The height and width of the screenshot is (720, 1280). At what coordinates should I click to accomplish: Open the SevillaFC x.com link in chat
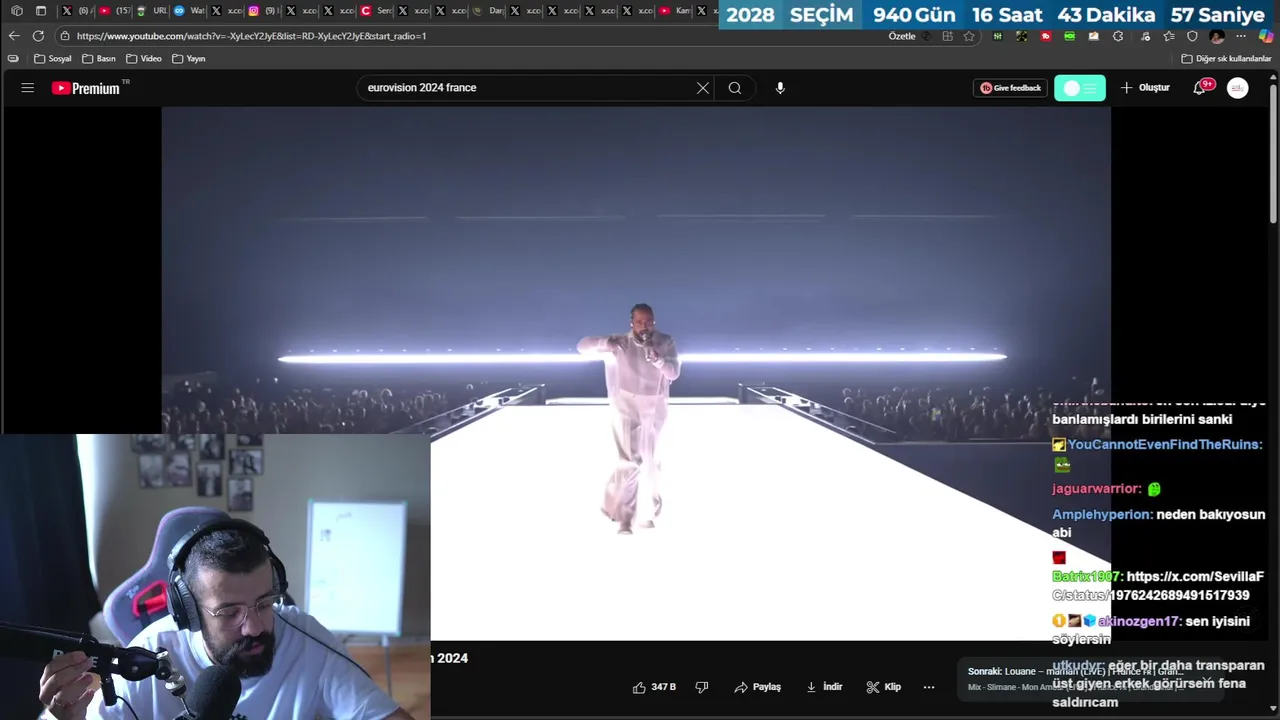(1158, 586)
